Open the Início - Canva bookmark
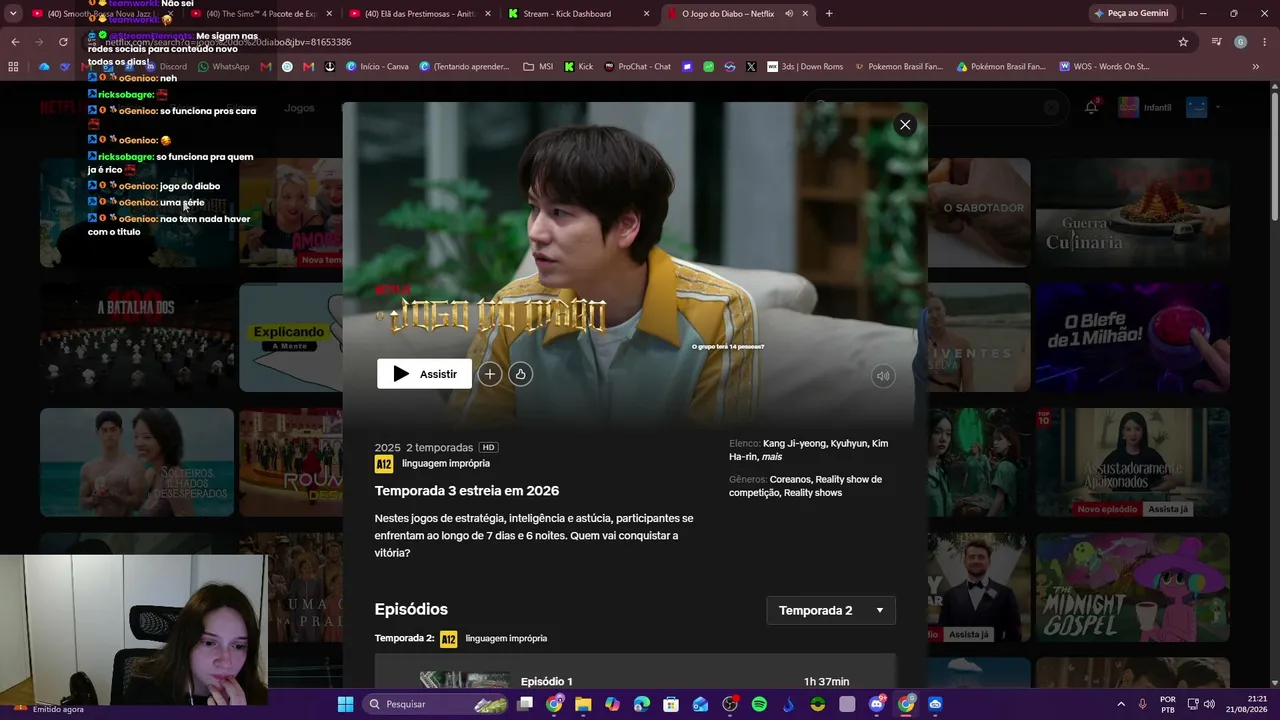This screenshot has width=1280, height=720. coord(378,67)
